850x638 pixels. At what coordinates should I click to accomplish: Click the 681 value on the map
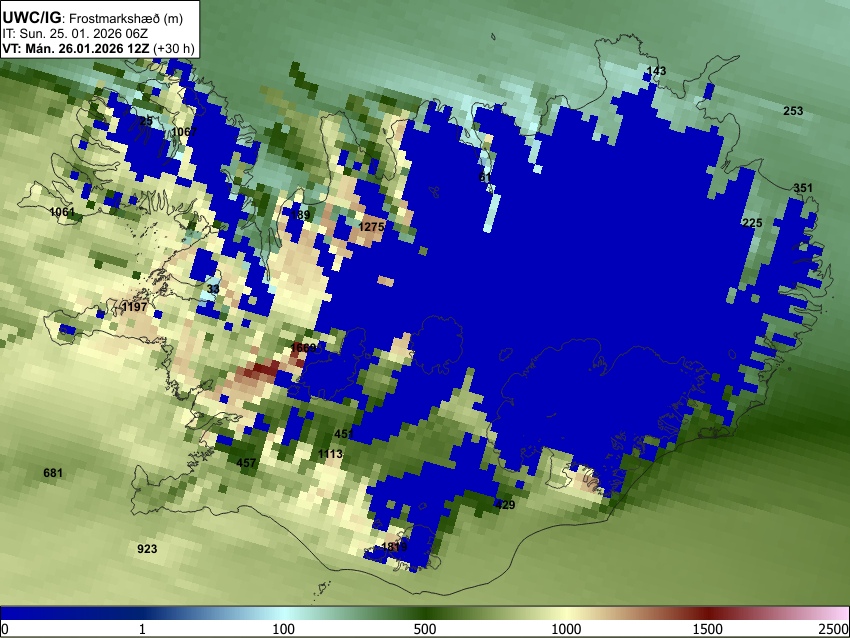(53, 473)
